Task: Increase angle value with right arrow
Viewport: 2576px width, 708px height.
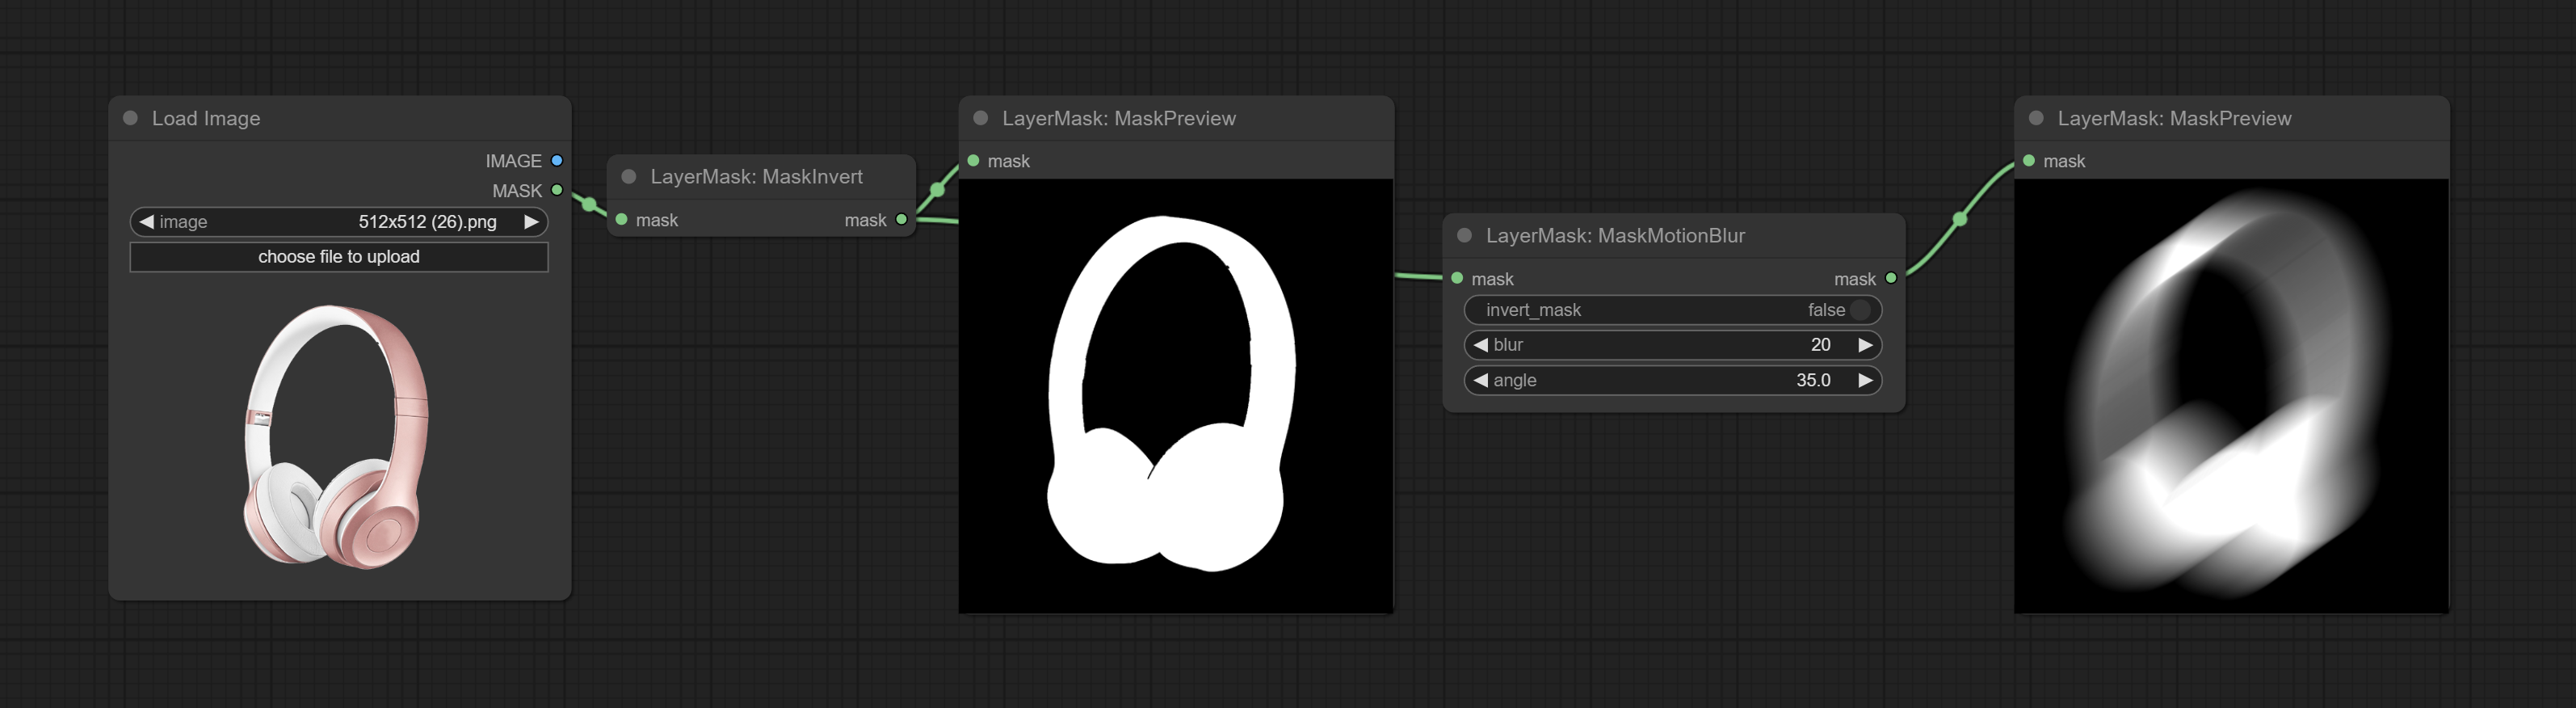Action: [1865, 380]
